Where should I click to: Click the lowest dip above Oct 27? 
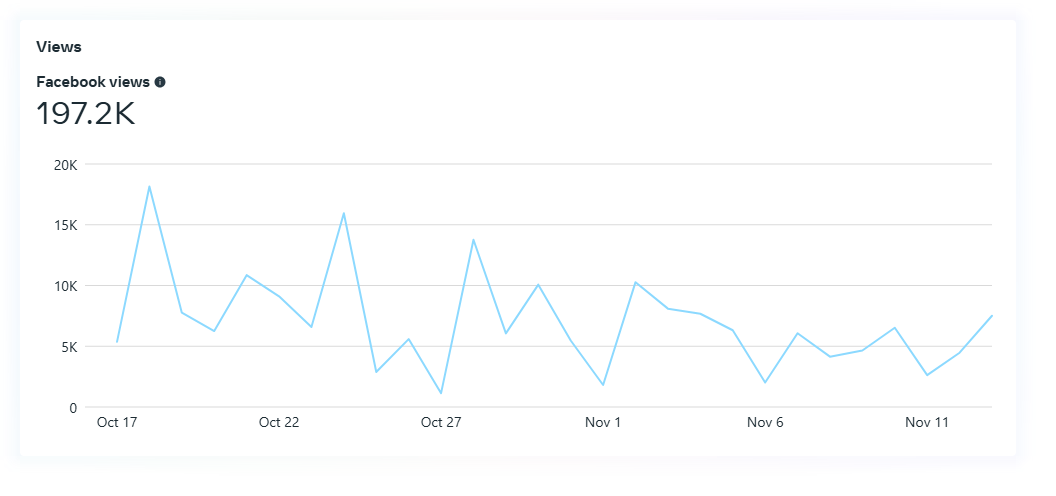(441, 393)
